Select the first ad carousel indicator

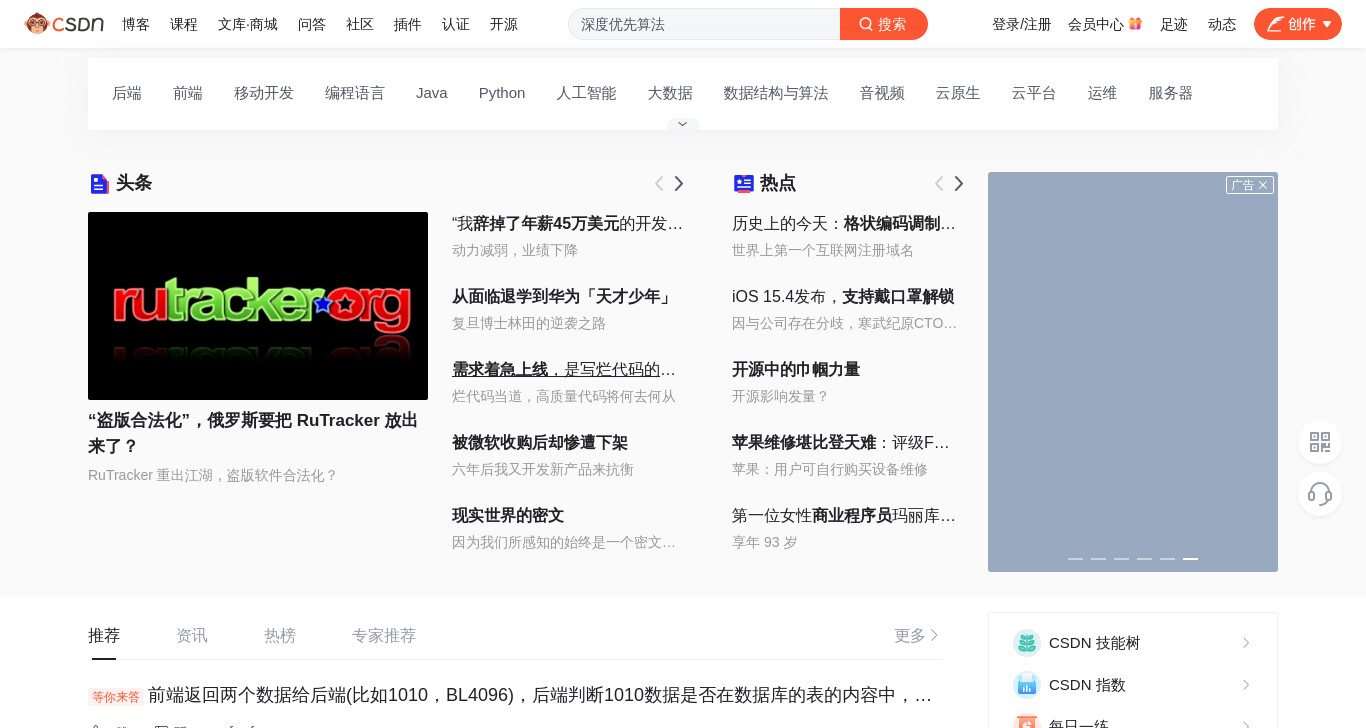coord(1075,559)
